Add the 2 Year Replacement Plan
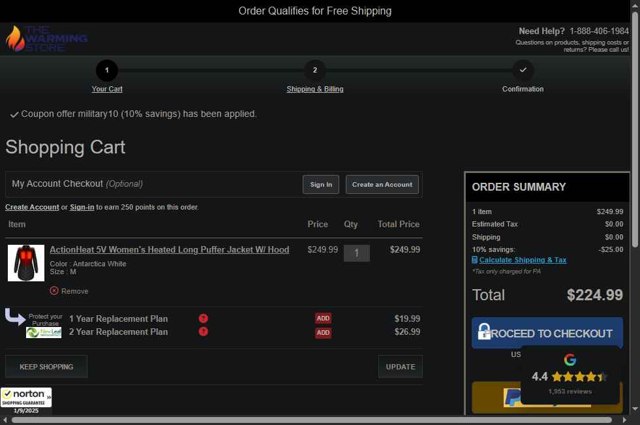 coord(323,333)
